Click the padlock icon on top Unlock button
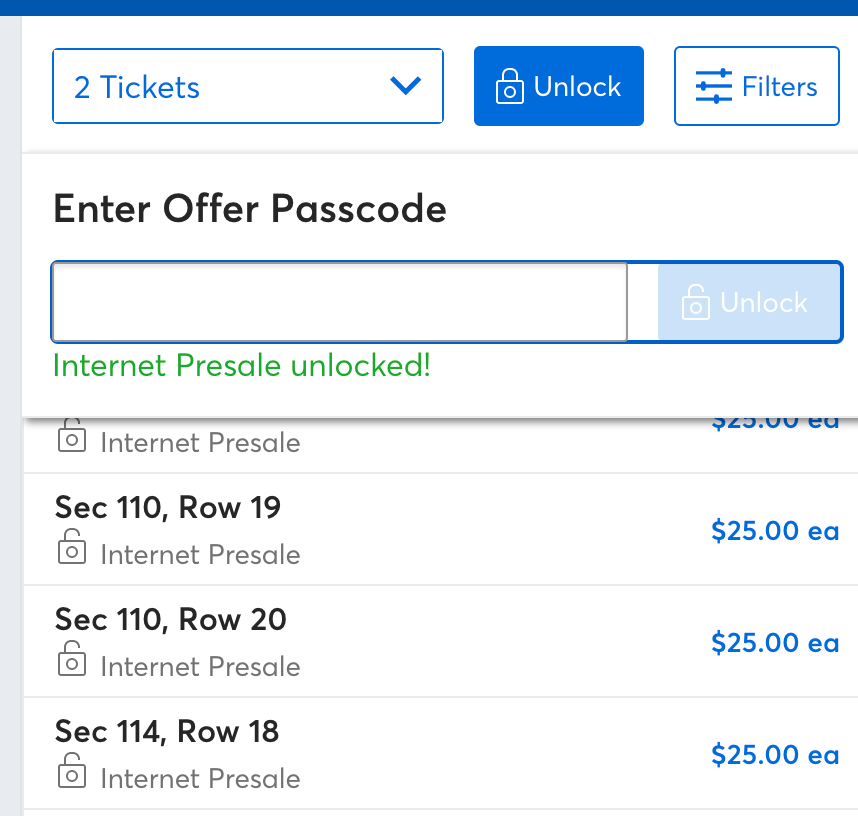Screen dimensions: 858x816 [x=509, y=86]
